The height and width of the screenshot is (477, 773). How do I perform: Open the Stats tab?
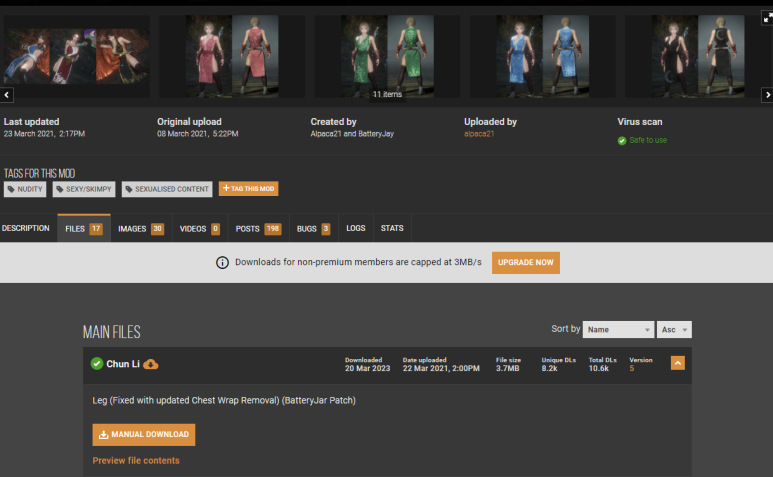(x=392, y=228)
